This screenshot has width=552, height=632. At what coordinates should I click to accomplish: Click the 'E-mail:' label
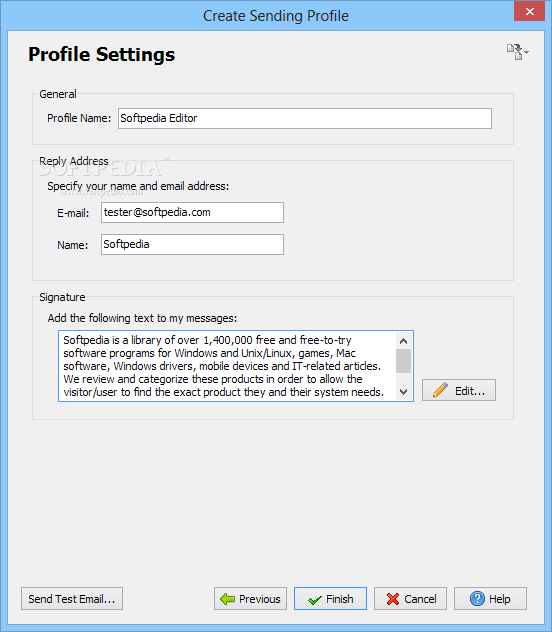coord(73,213)
